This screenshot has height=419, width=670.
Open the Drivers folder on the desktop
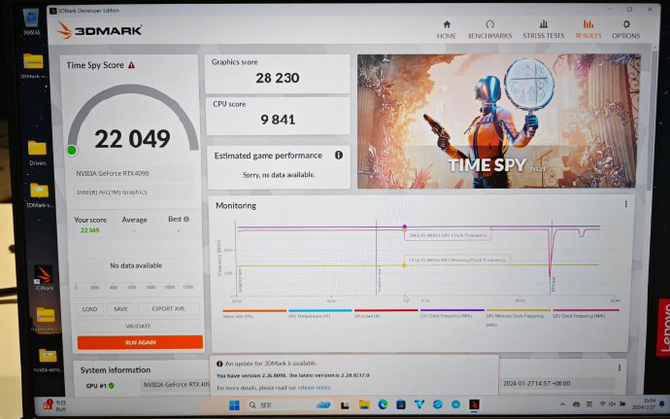pyautogui.click(x=38, y=152)
